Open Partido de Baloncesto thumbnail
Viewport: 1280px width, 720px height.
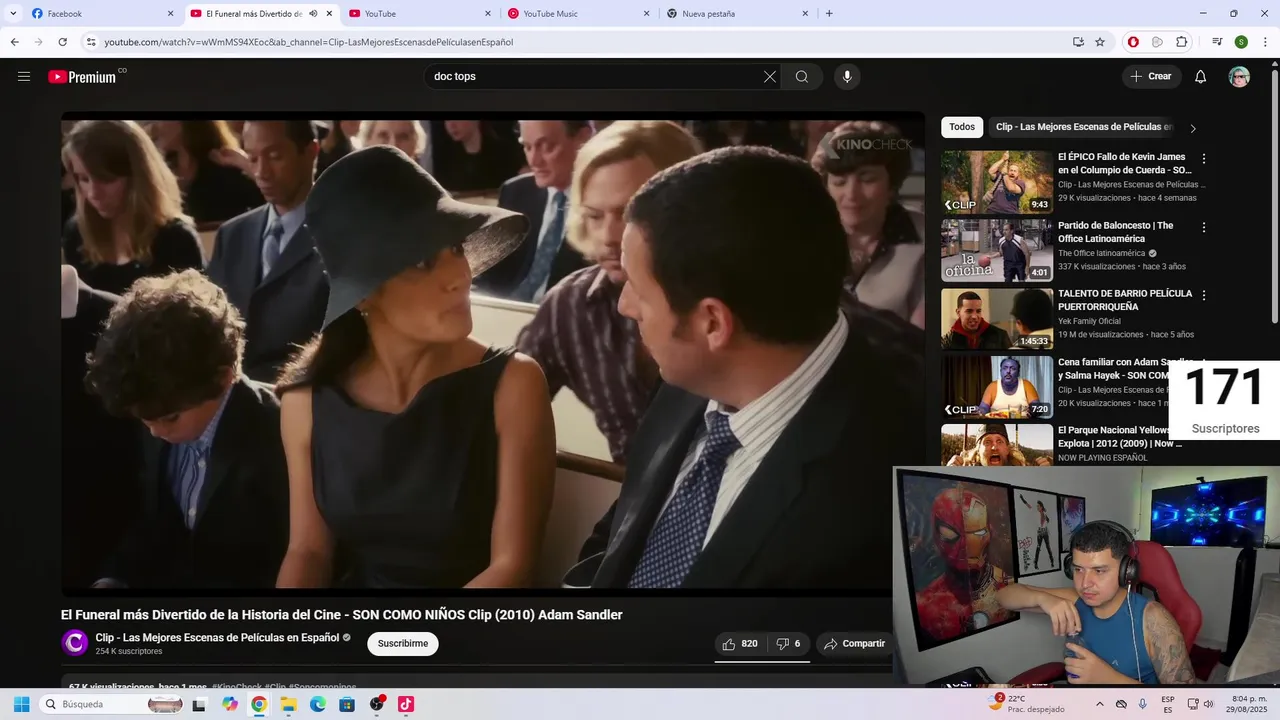(997, 251)
